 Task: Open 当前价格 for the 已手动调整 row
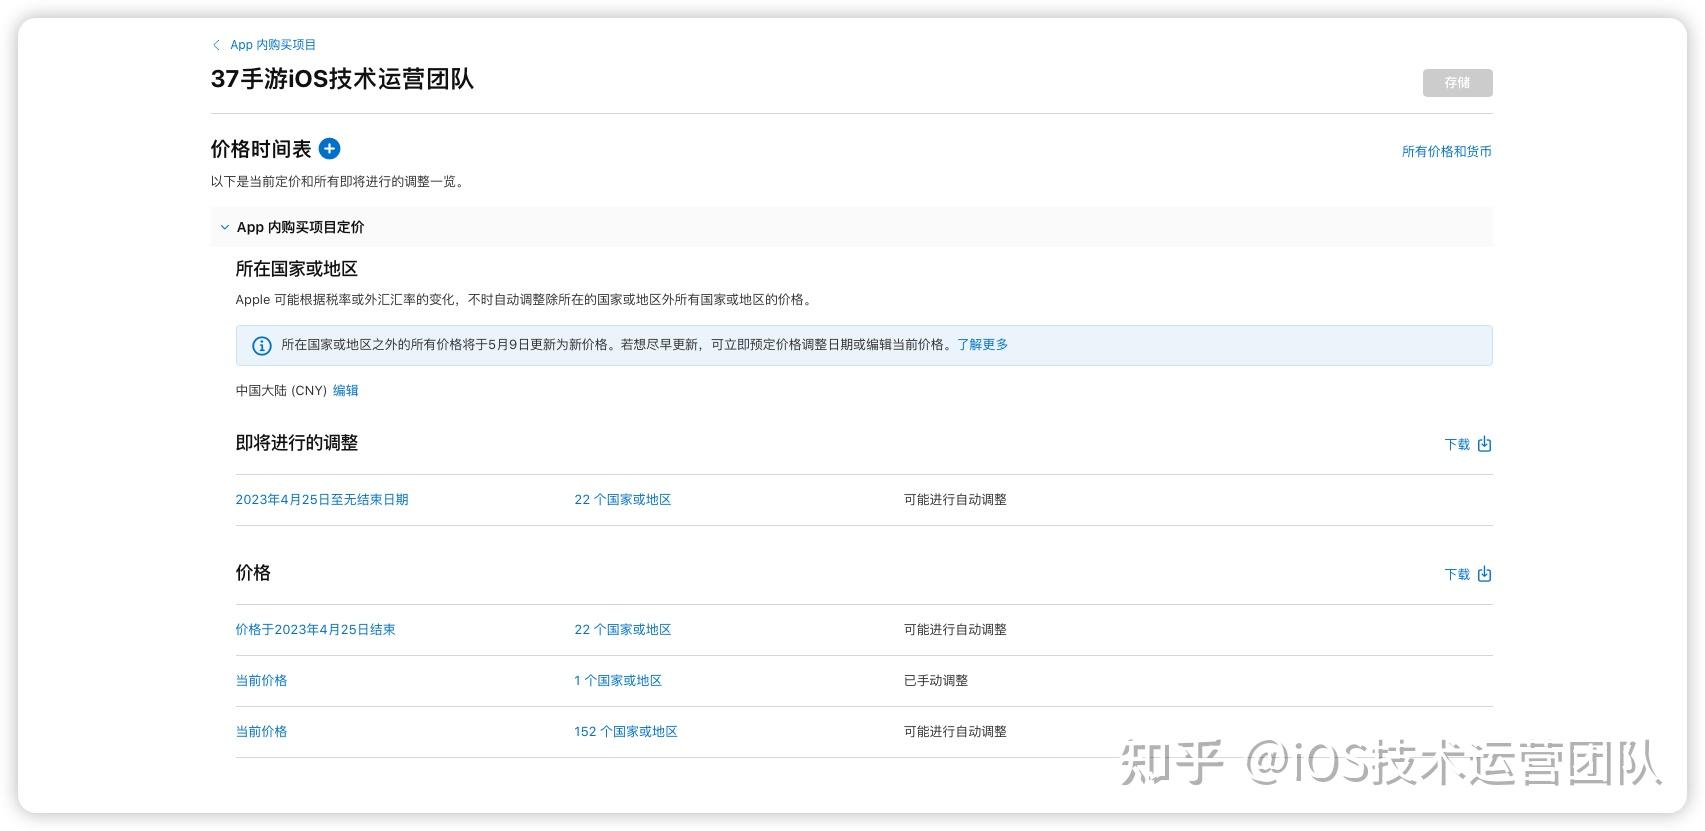261,681
